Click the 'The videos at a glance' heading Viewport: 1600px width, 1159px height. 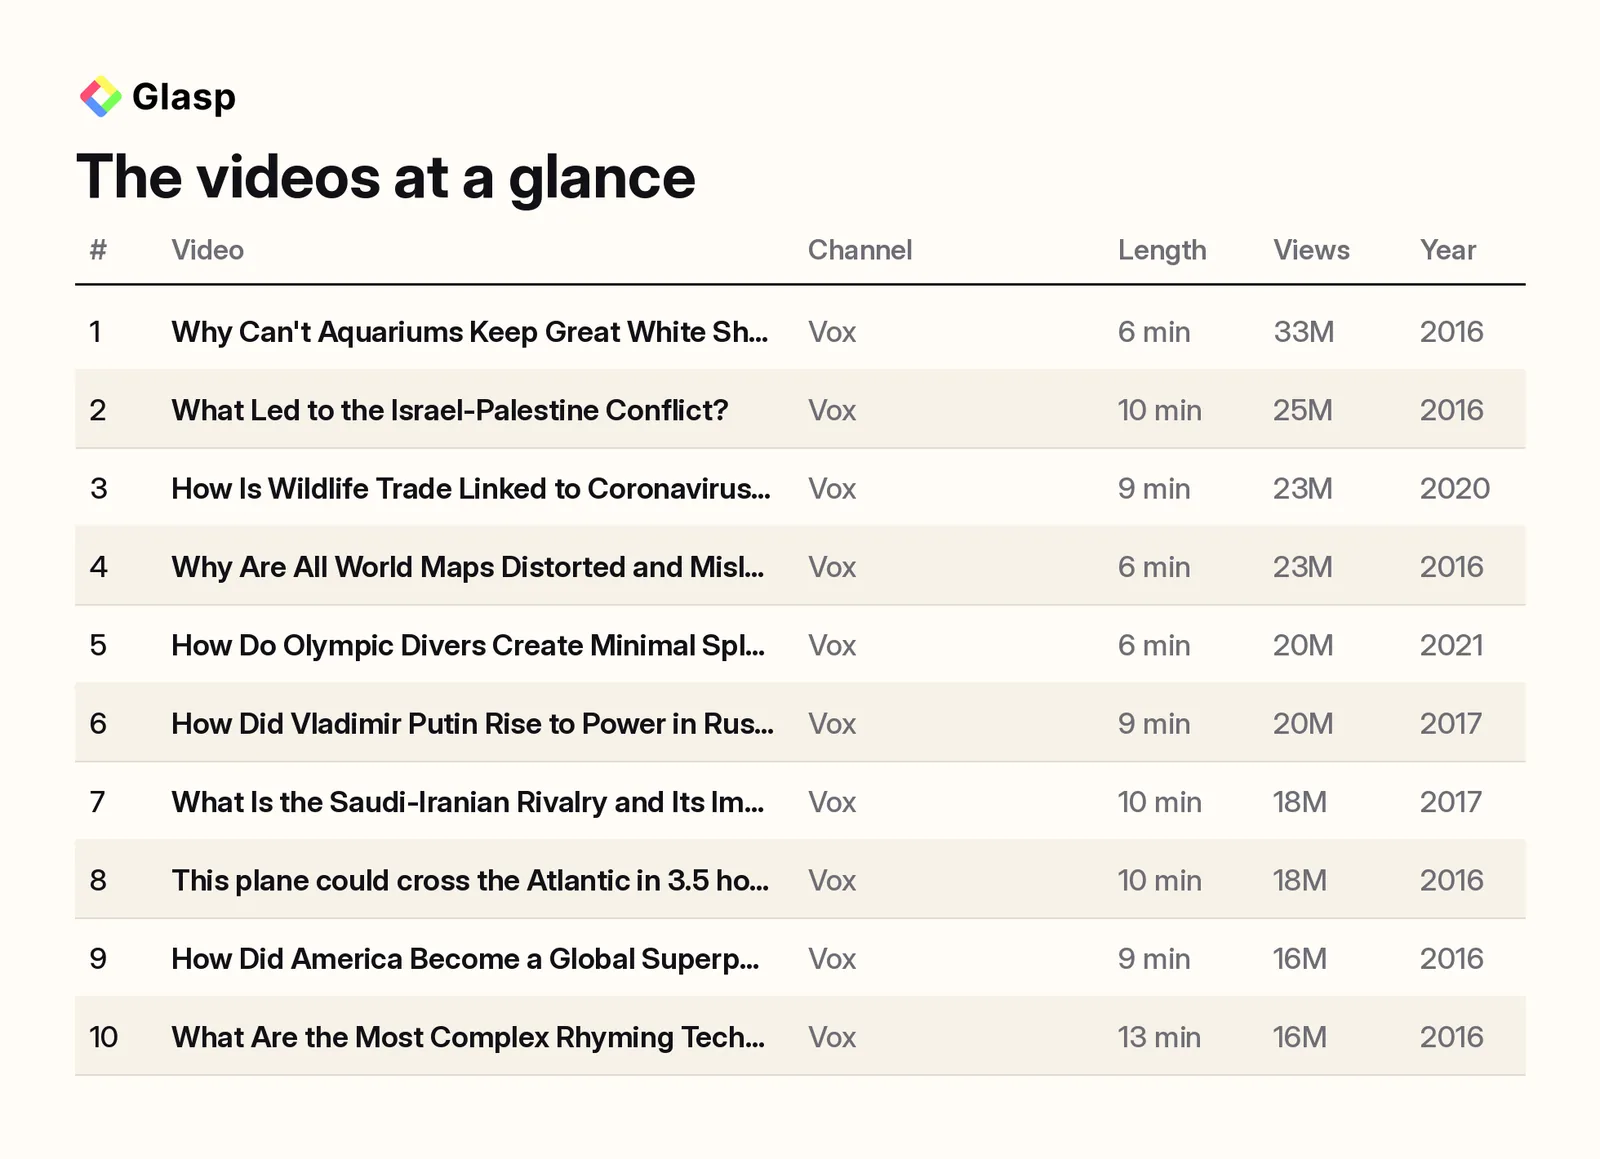coord(386,177)
